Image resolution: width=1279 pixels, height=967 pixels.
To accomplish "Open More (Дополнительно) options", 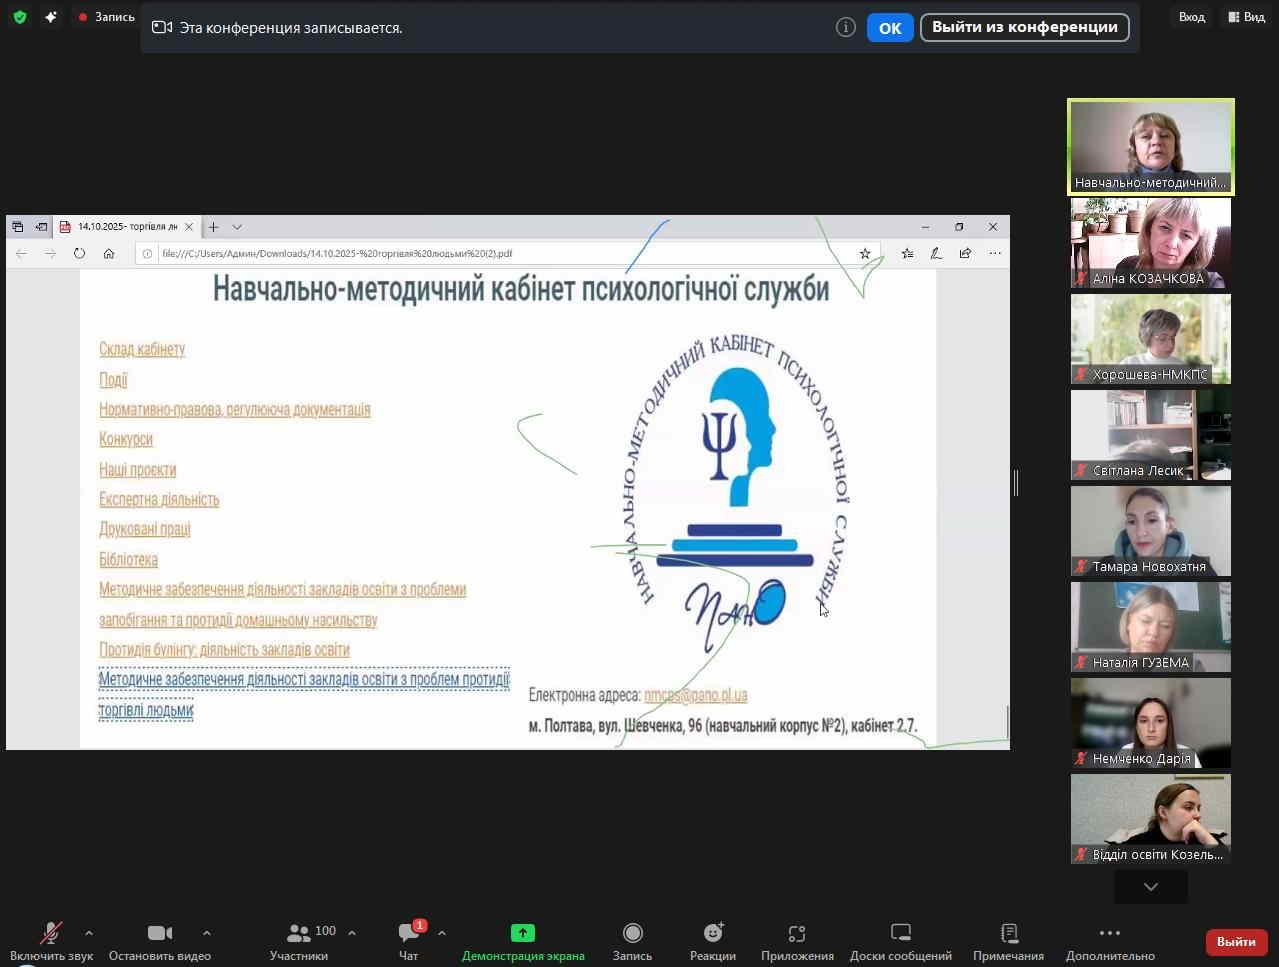I will (x=1110, y=934).
